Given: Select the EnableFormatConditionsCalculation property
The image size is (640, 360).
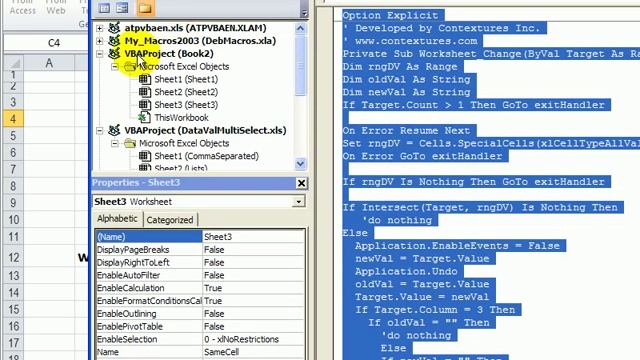Looking at the screenshot, I should coord(149,301).
